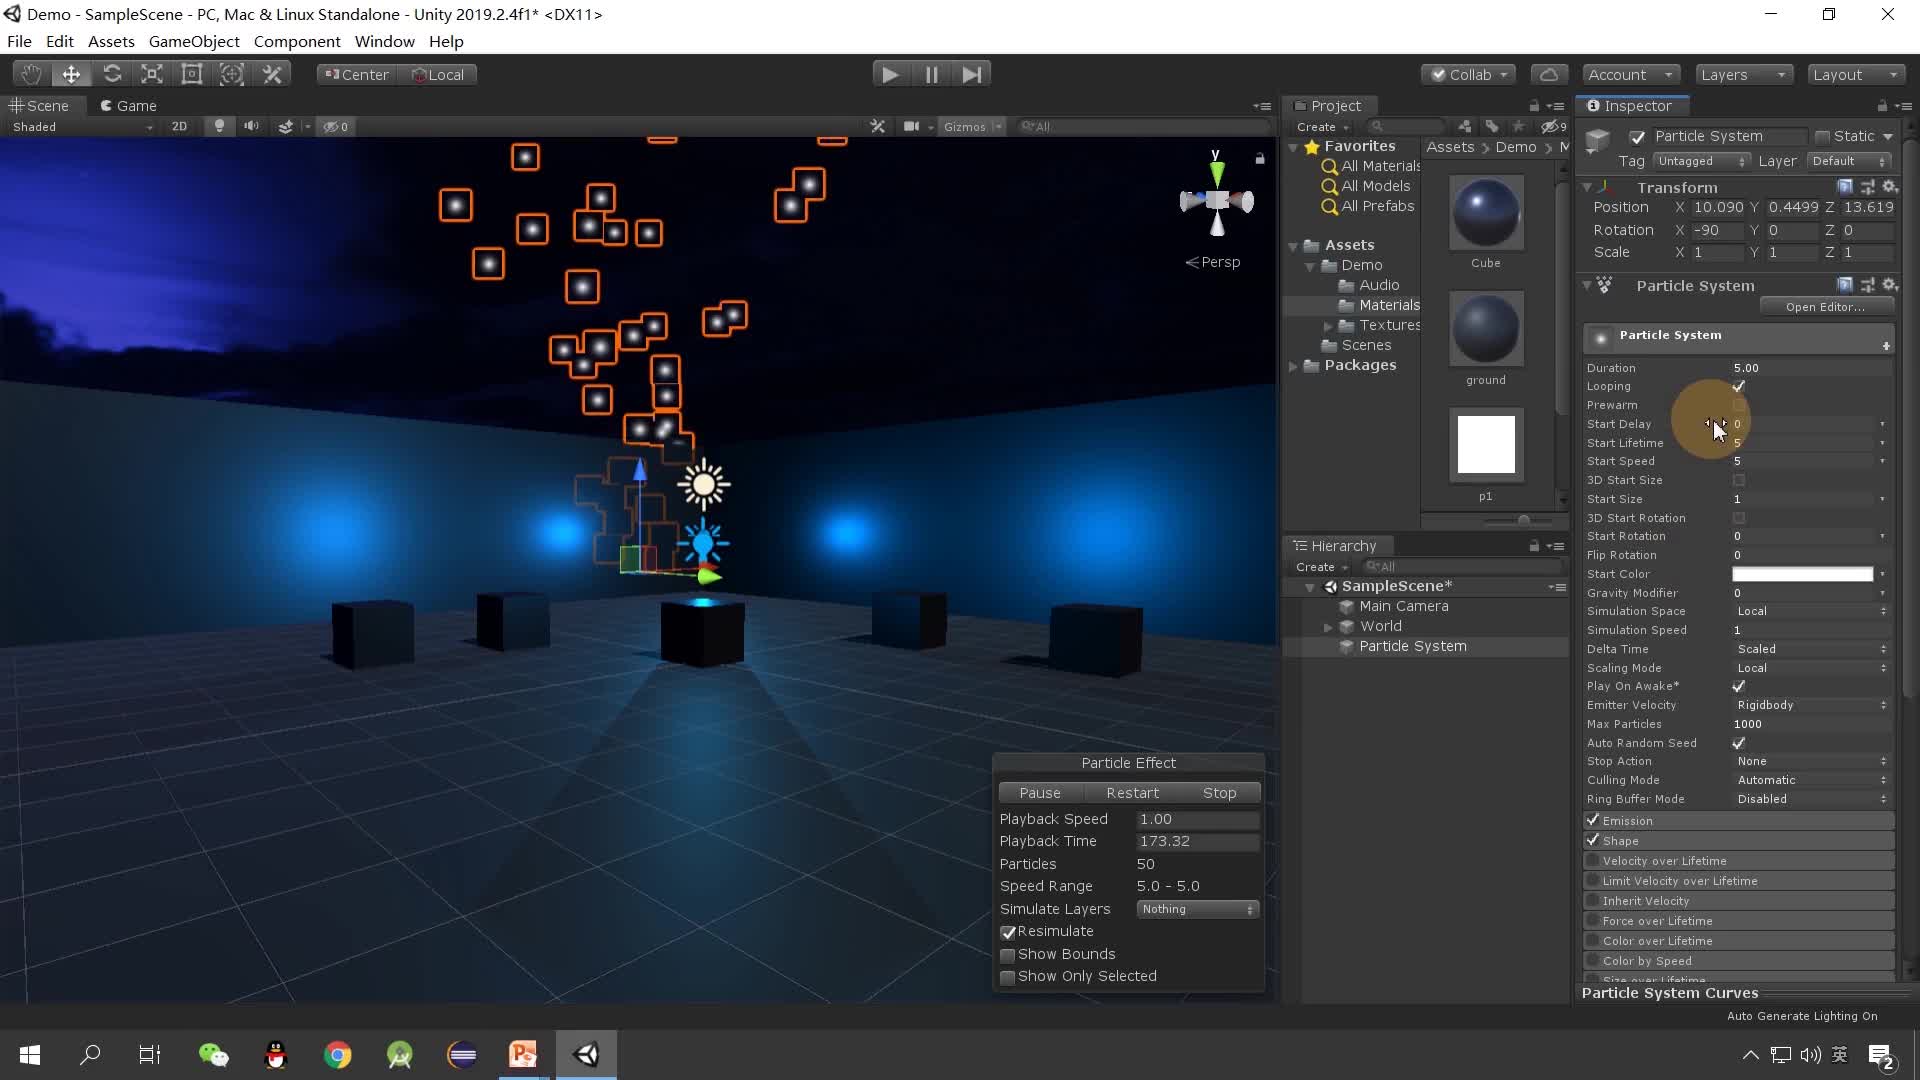Switch to the Game tab

[x=128, y=105]
